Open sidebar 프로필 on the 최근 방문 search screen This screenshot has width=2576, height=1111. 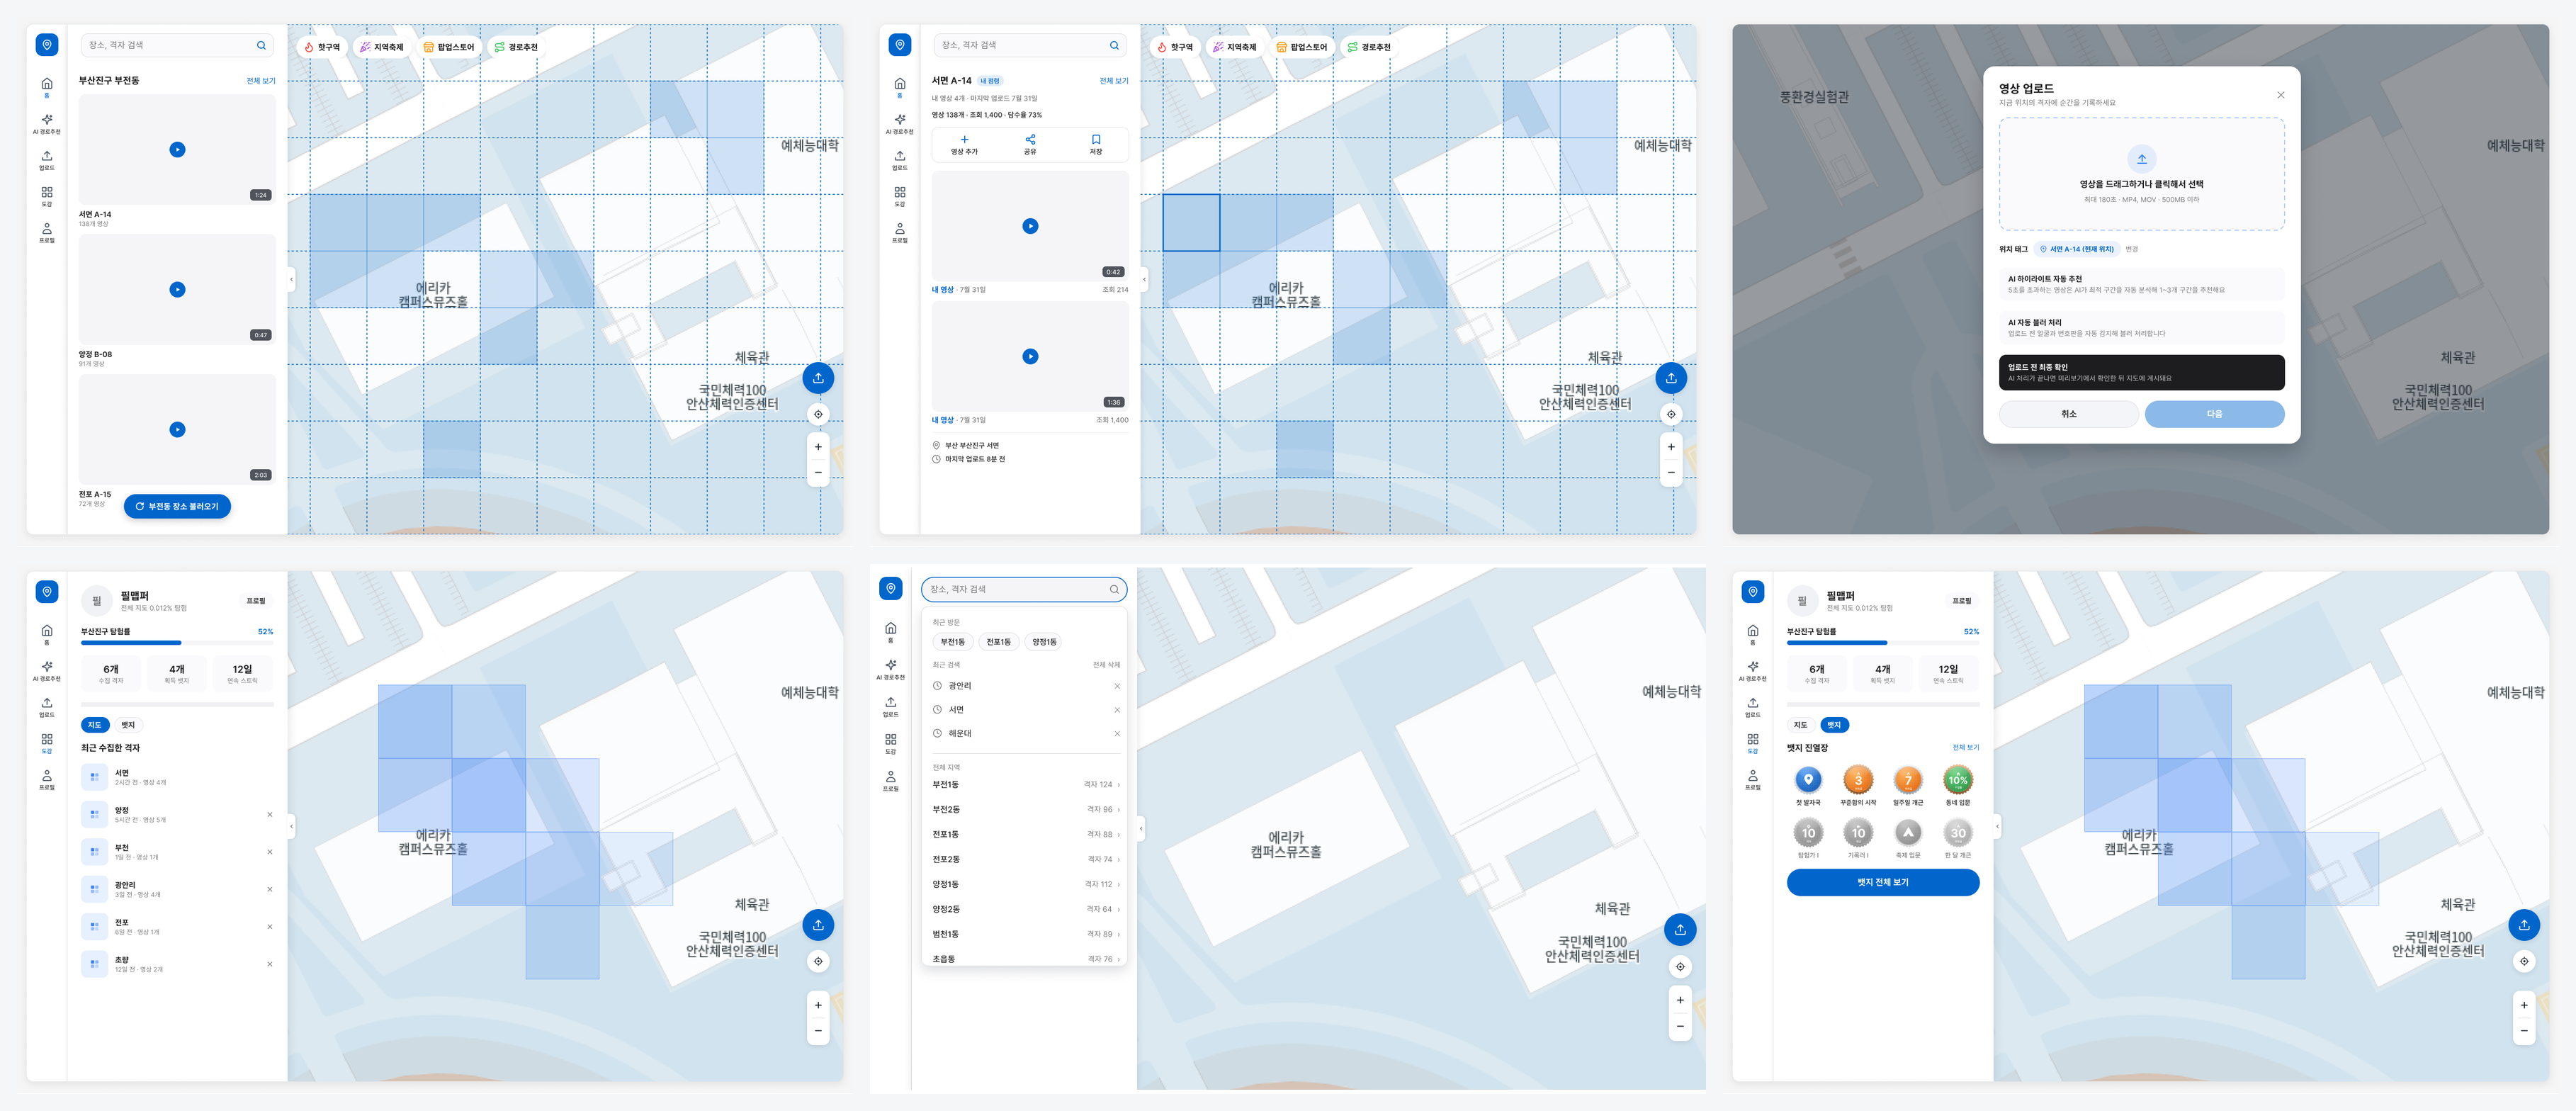pyautogui.click(x=891, y=781)
